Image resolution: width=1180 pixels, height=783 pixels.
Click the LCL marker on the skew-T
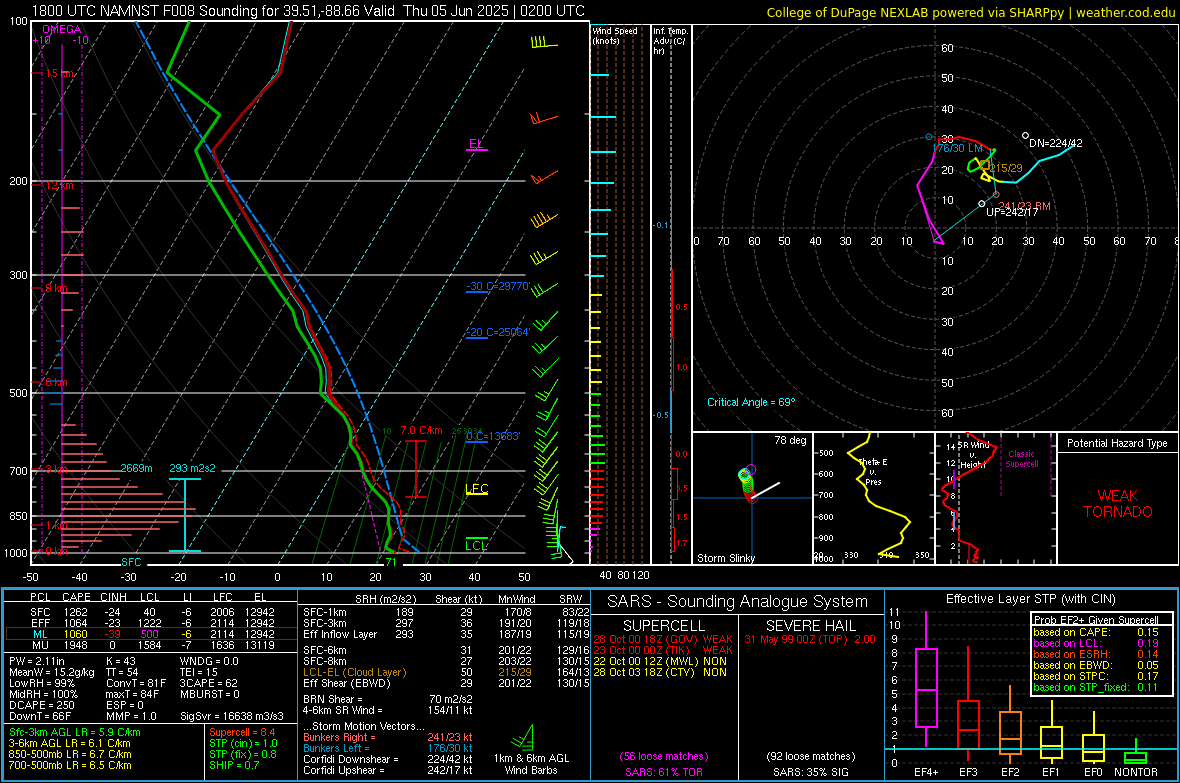pos(476,545)
